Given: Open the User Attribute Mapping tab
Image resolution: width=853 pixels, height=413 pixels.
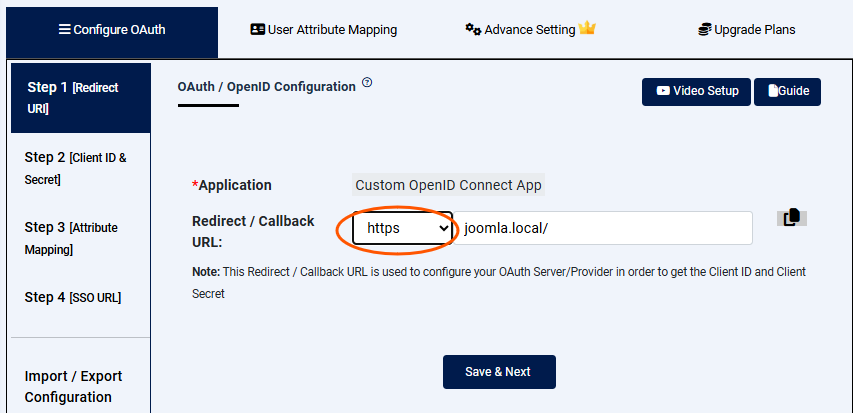Looking at the screenshot, I should pyautogui.click(x=323, y=30).
